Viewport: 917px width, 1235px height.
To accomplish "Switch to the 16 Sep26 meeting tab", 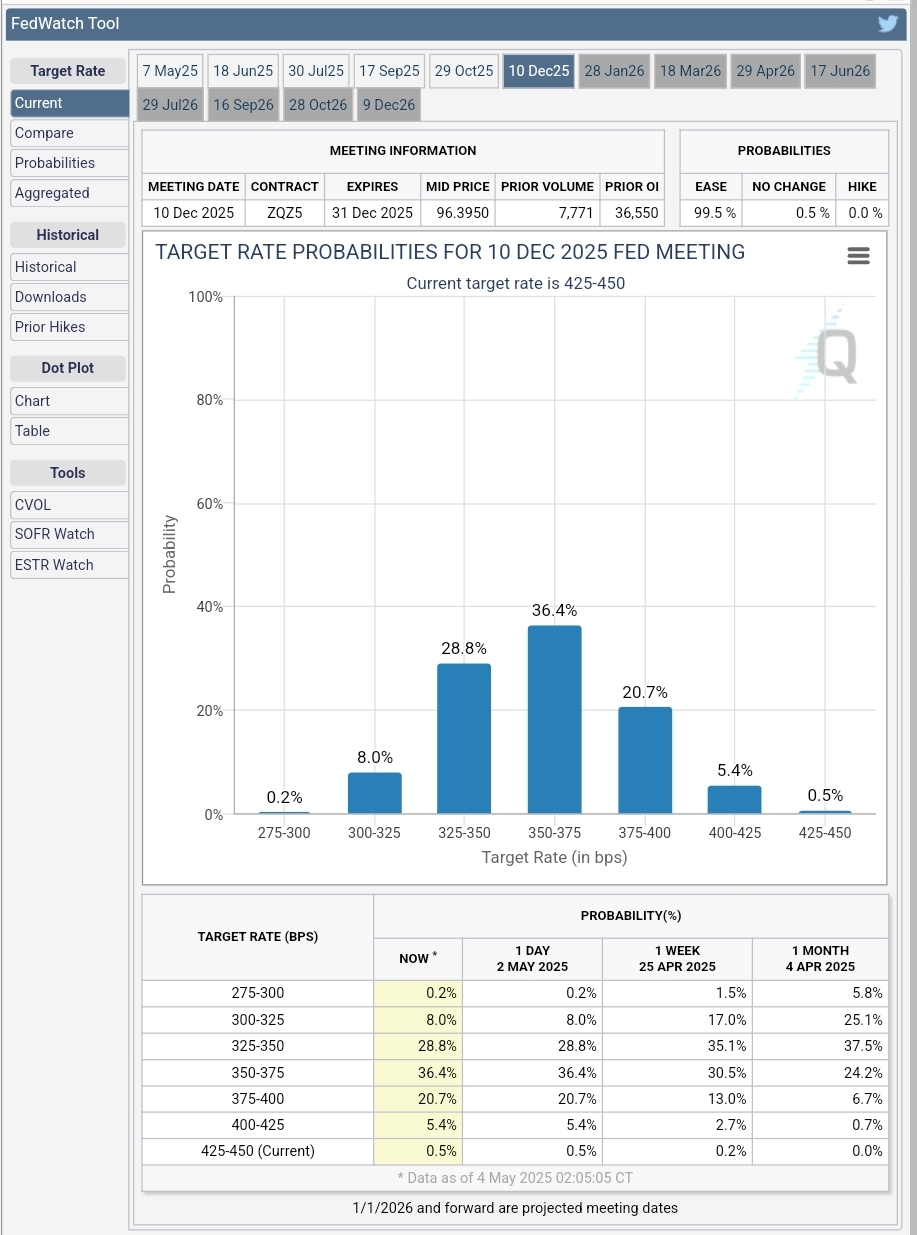I will pos(243,105).
